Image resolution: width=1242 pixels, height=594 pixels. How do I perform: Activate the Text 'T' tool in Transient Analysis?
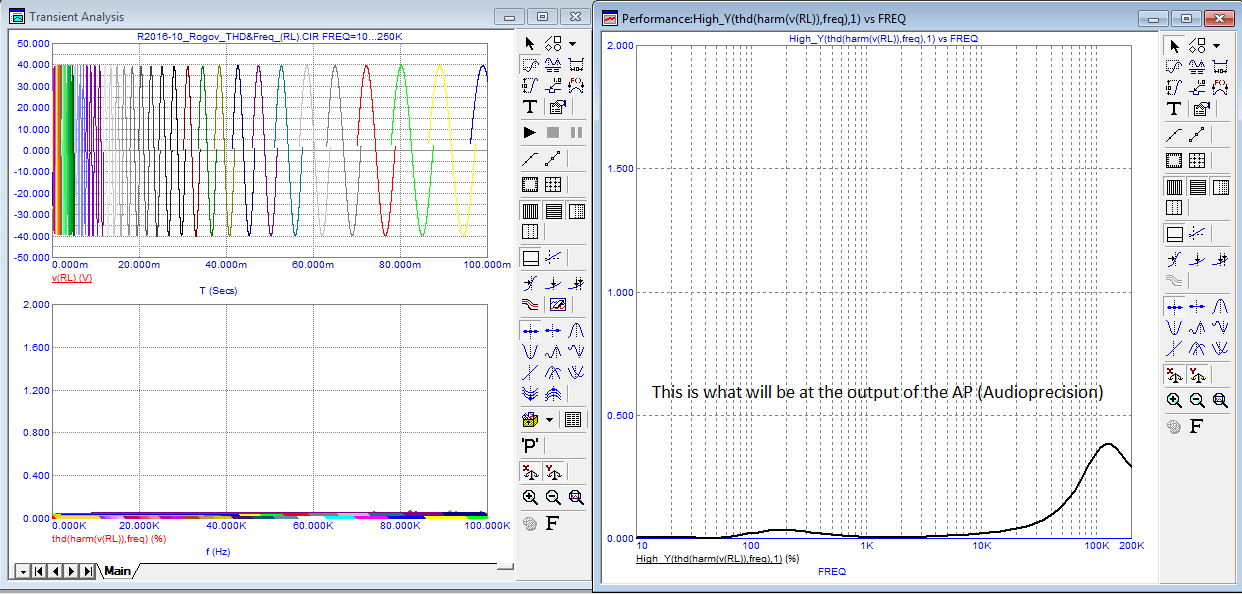[530, 107]
